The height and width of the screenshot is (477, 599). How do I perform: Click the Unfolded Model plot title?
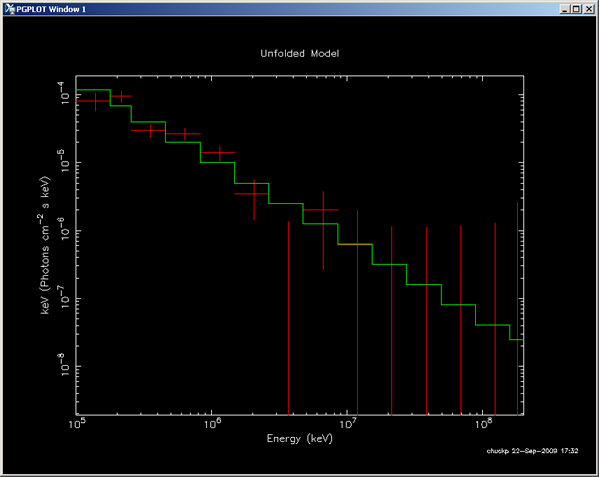300,53
